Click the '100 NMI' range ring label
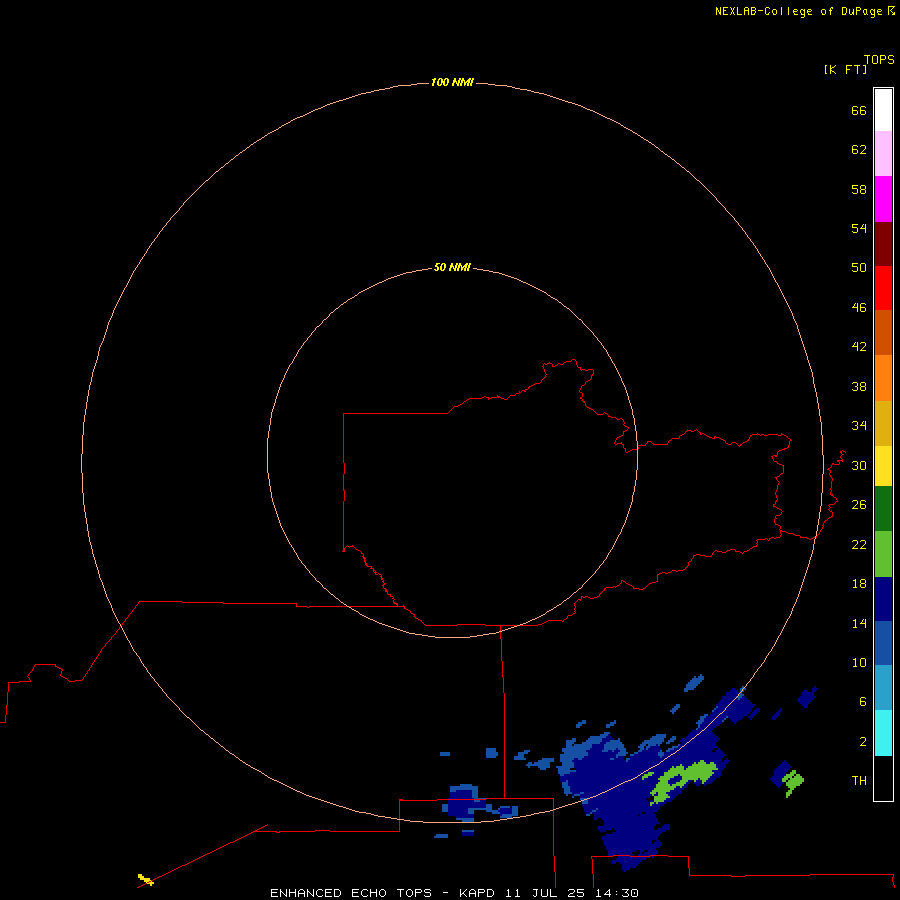 click(x=452, y=83)
